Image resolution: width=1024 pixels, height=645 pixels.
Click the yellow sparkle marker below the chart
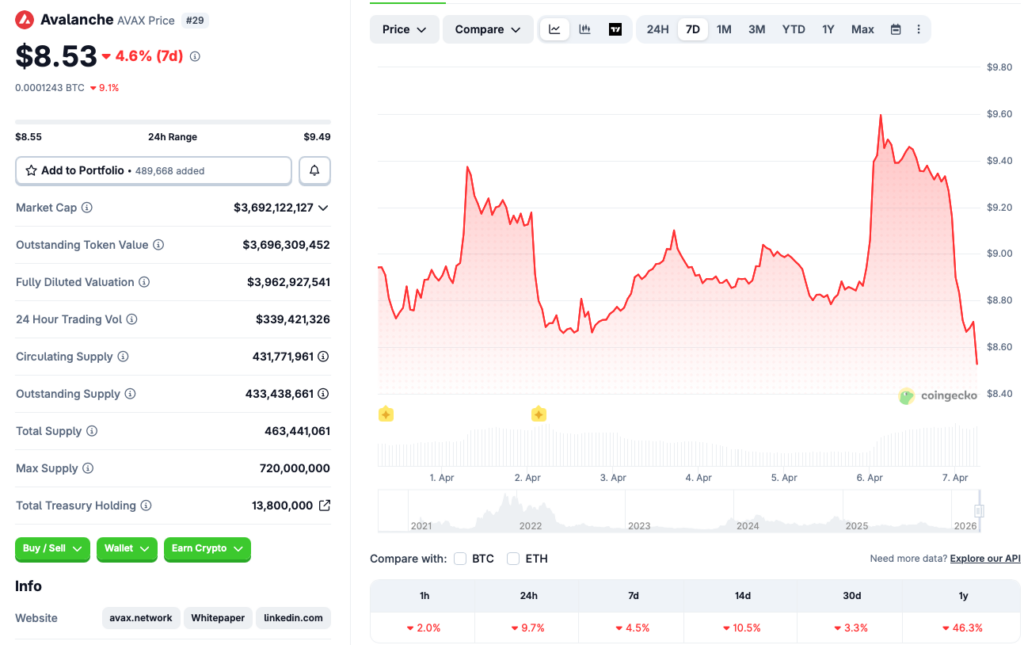tap(386, 413)
